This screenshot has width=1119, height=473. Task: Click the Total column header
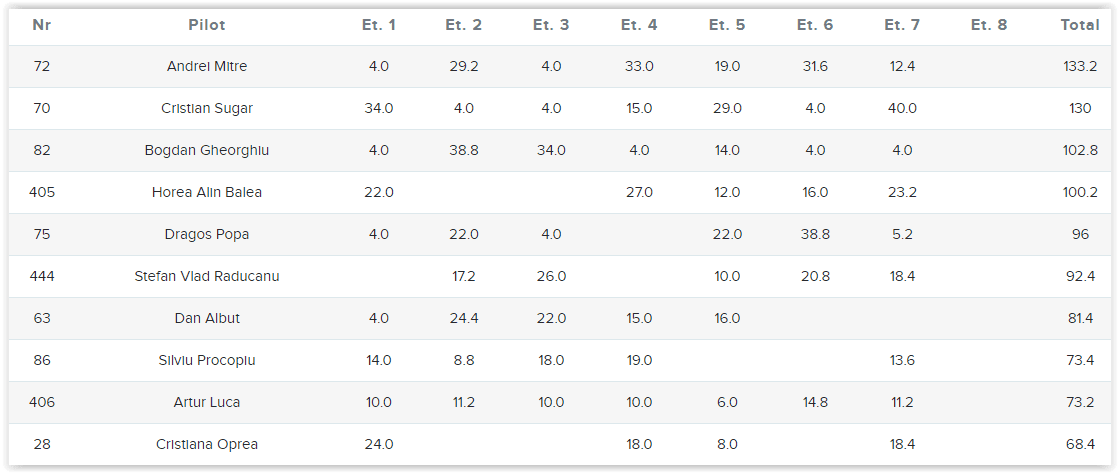point(1080,26)
